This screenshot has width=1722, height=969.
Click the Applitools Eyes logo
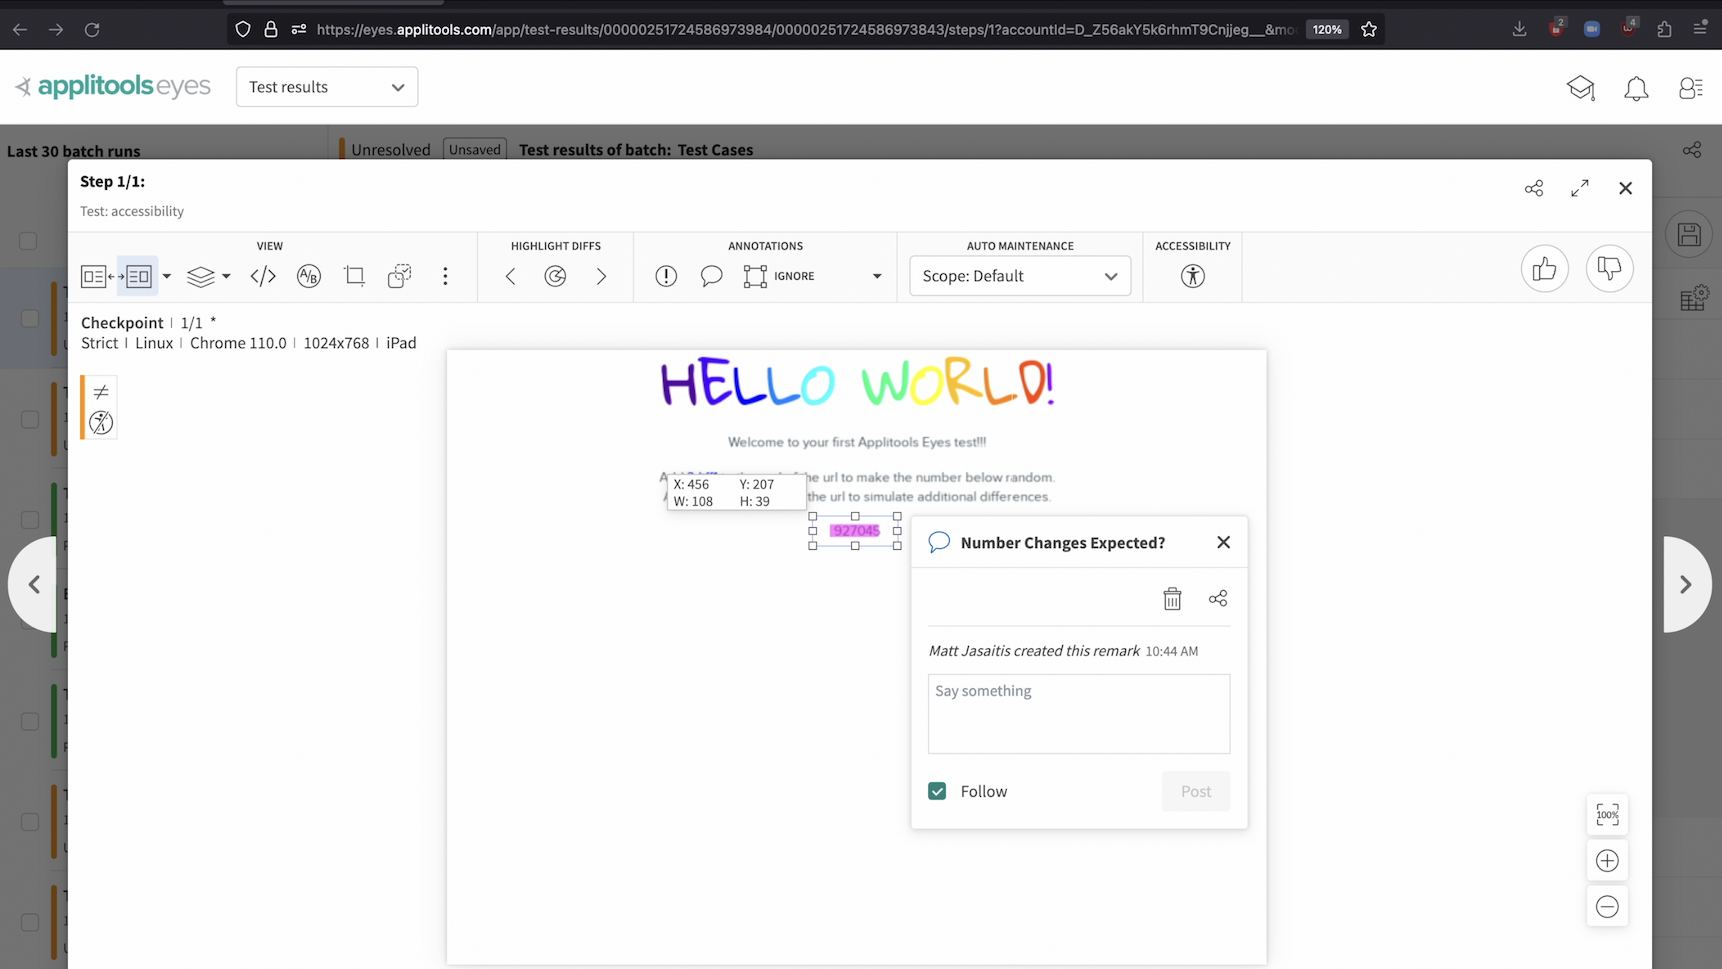click(x=113, y=87)
